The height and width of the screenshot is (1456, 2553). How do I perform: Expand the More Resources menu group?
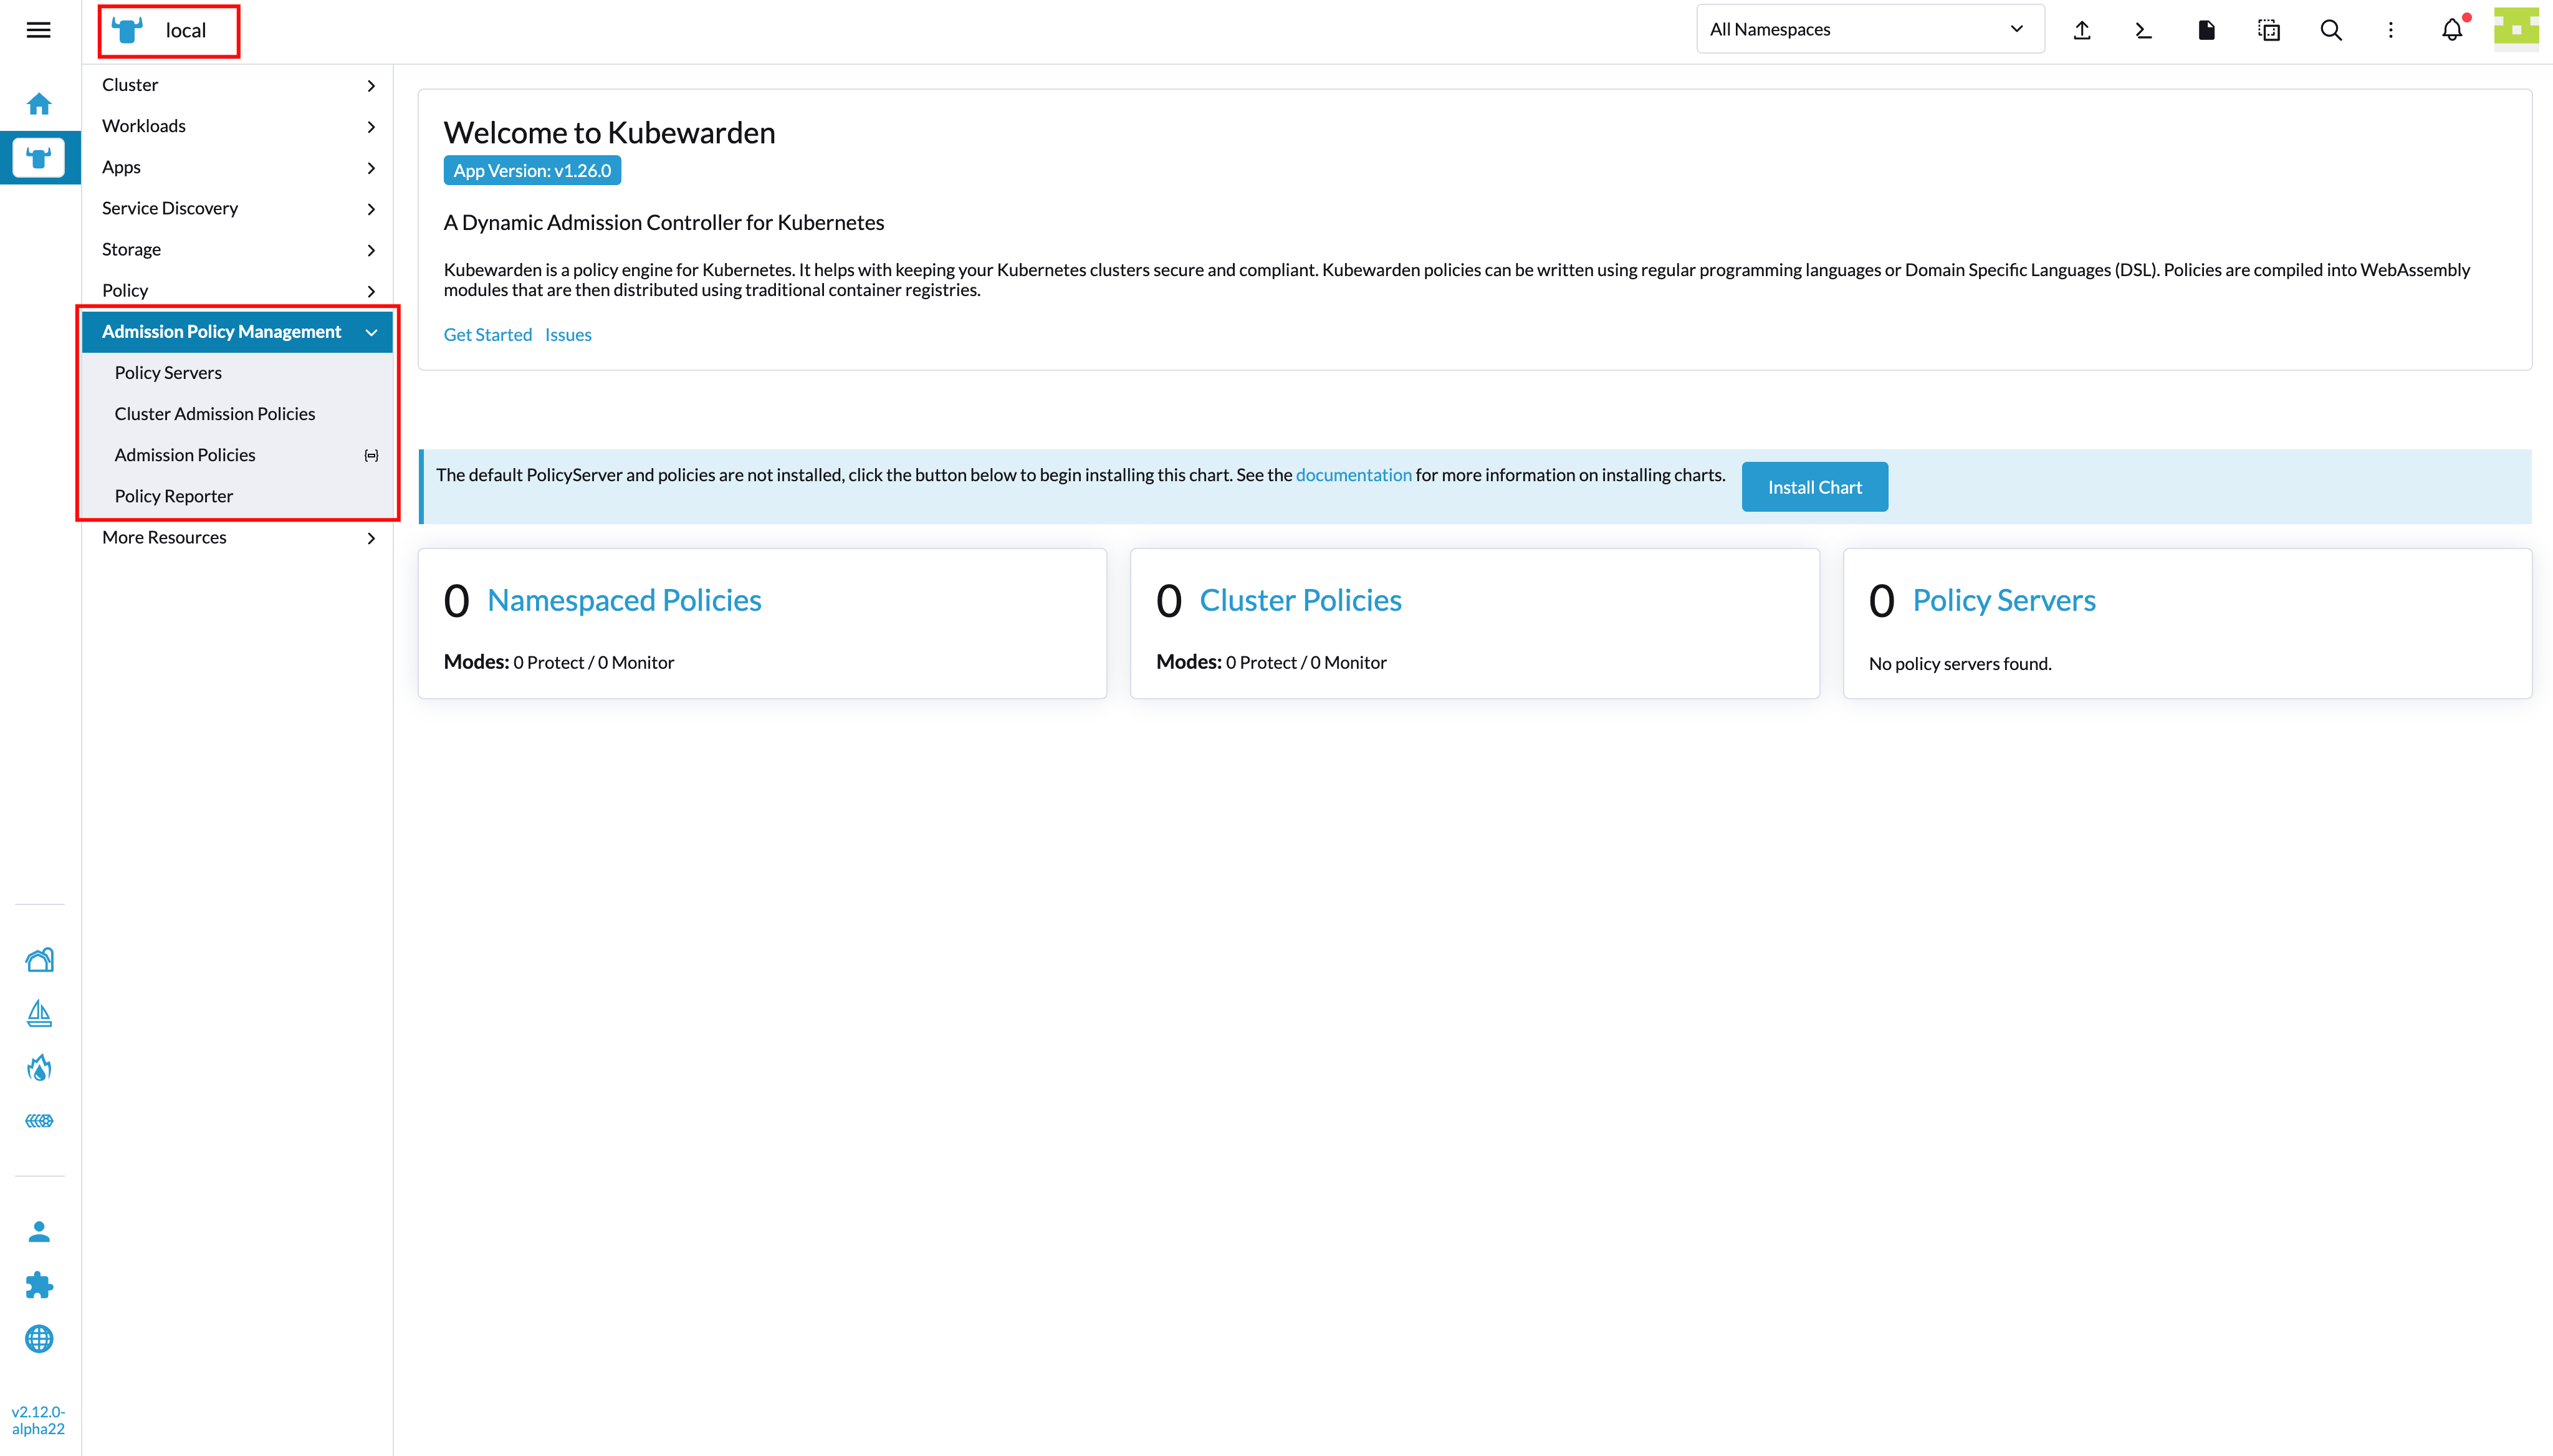pyautogui.click(x=238, y=537)
